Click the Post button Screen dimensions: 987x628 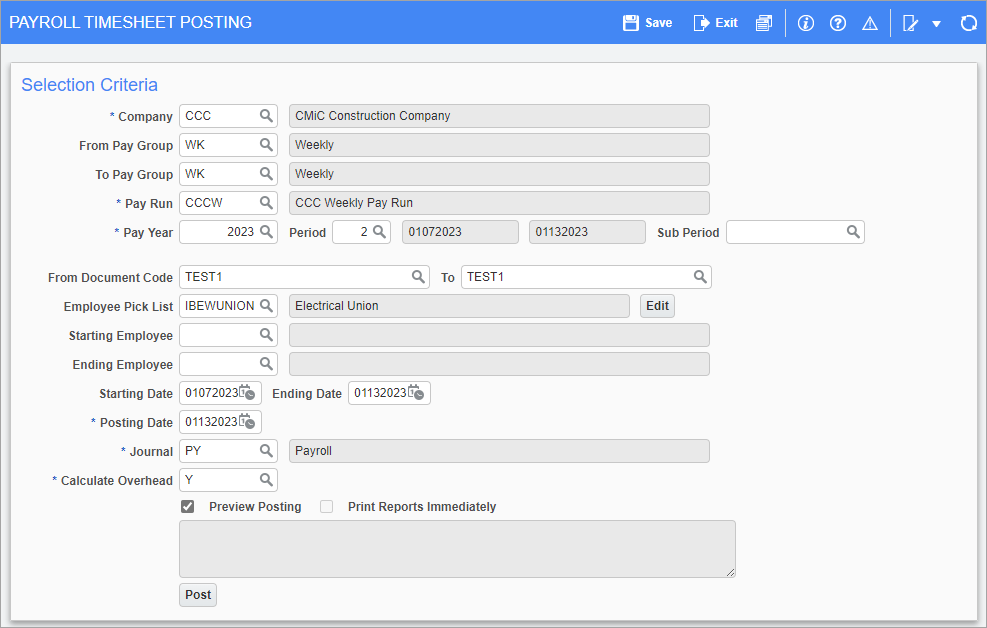[198, 595]
